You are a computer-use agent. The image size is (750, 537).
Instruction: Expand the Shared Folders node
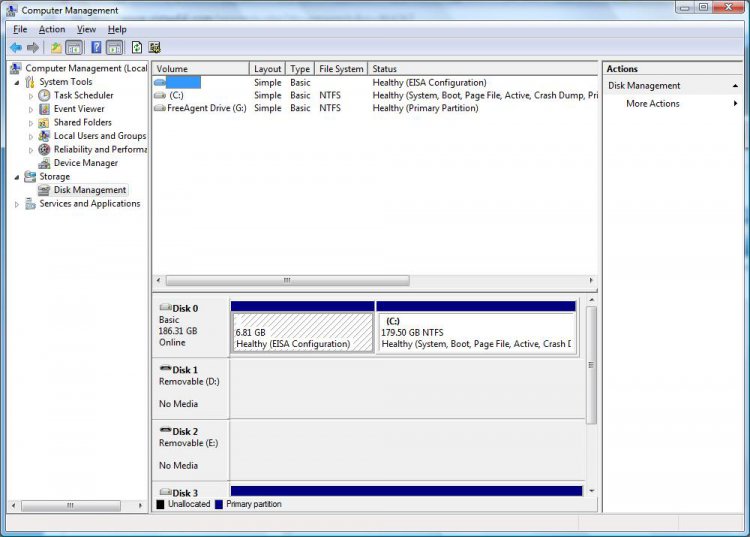click(31, 122)
